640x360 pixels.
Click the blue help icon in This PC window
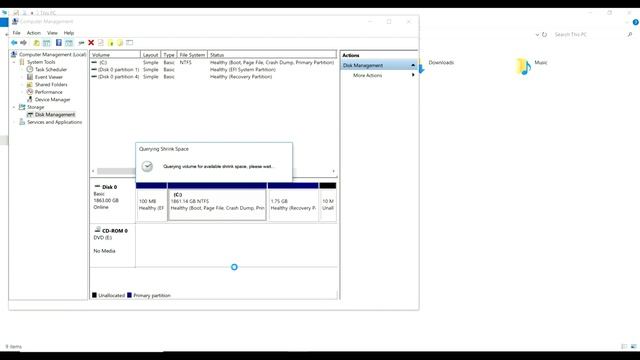[x=636, y=22]
